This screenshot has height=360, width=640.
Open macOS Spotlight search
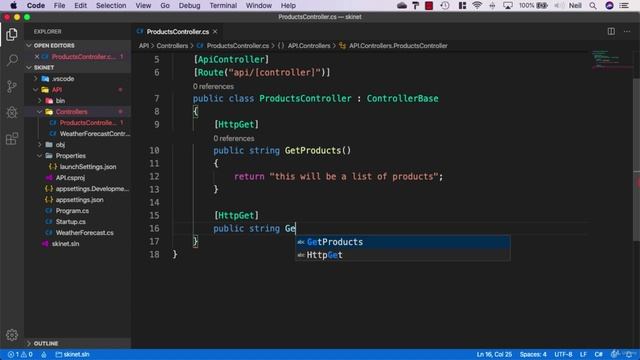[593, 5]
